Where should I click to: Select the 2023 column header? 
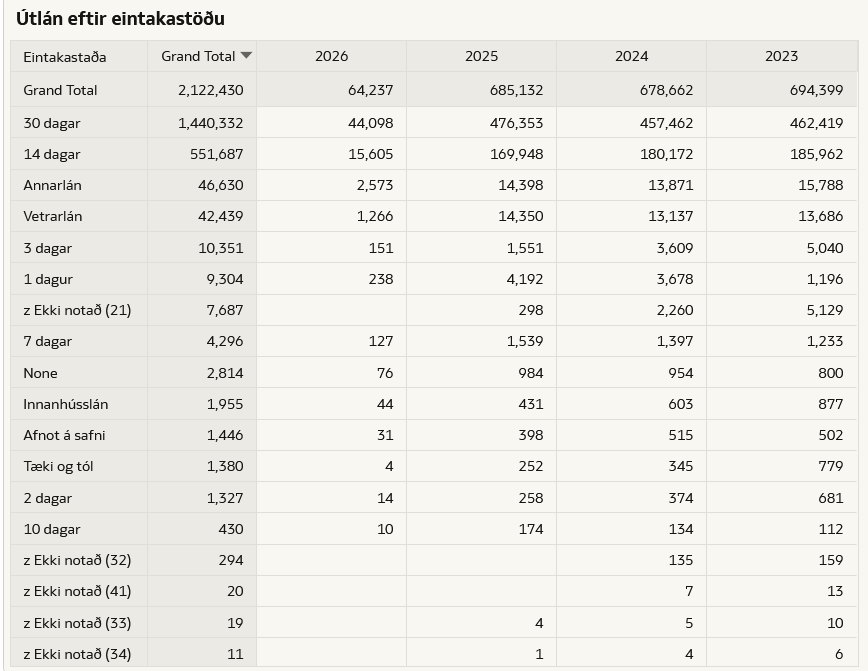click(x=781, y=56)
